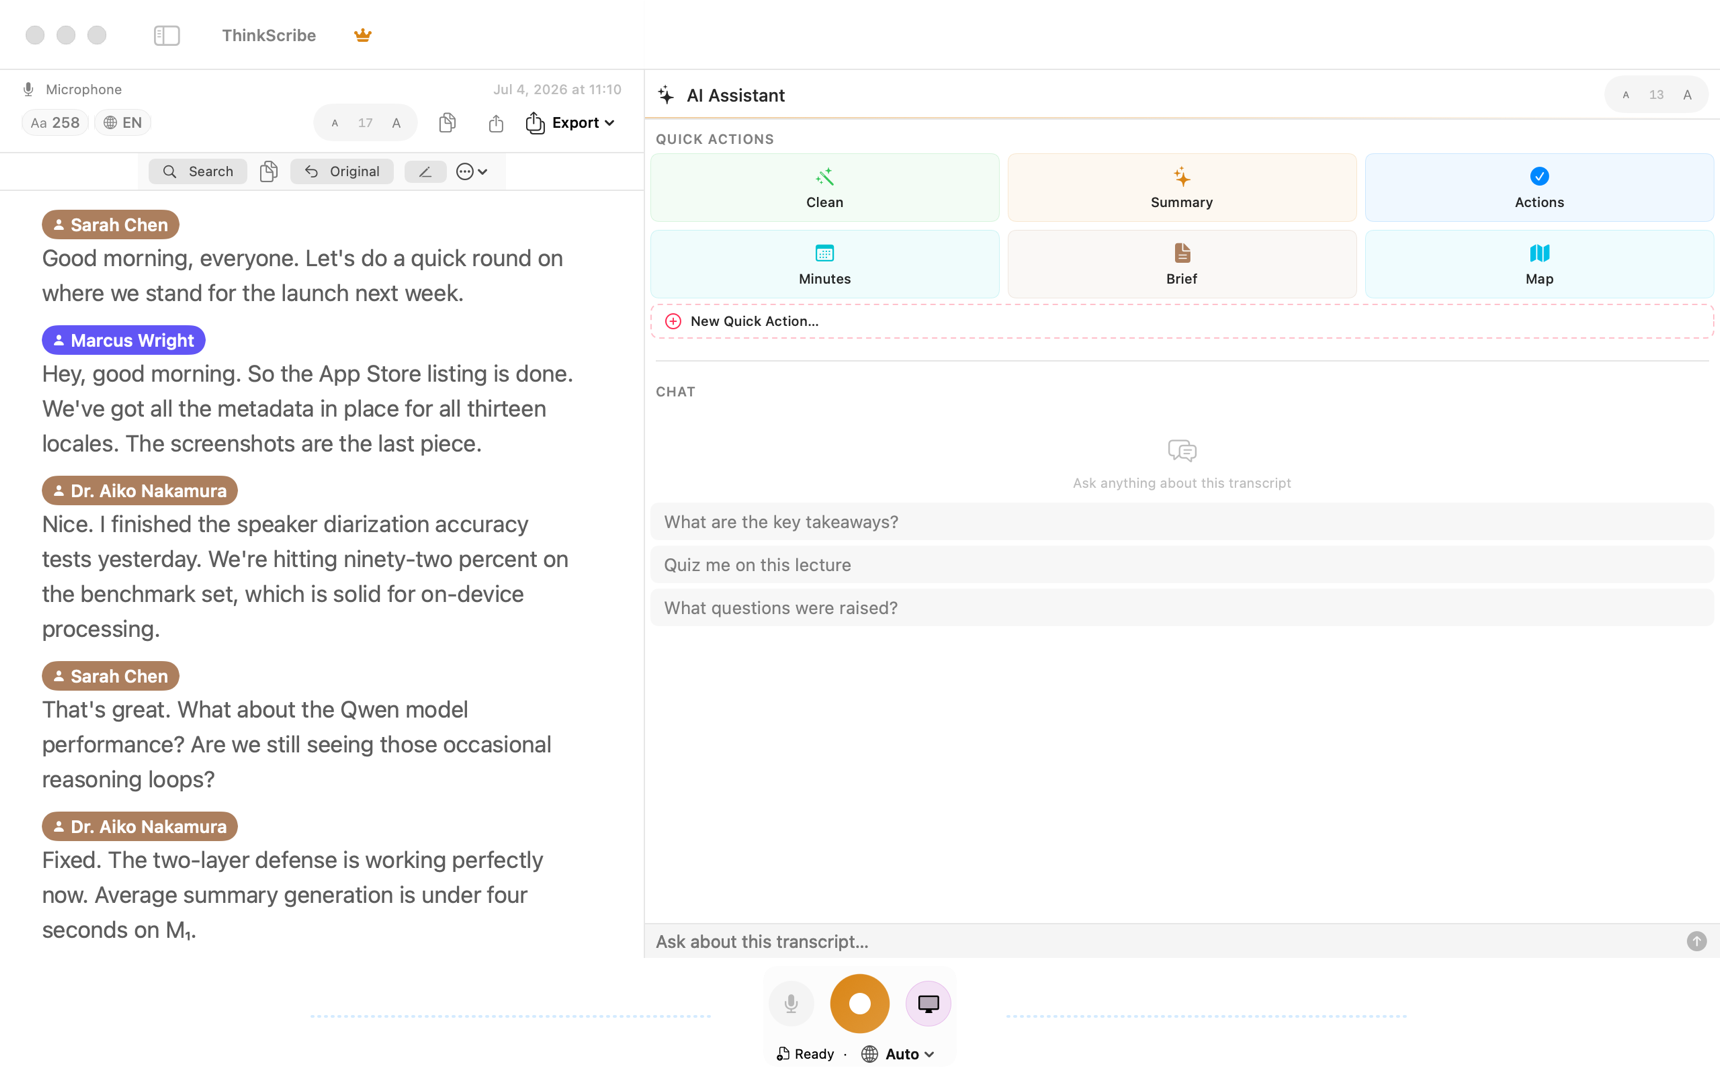Decrease transcript font size (small A)
This screenshot has width=1720, height=1075.
[x=335, y=123]
